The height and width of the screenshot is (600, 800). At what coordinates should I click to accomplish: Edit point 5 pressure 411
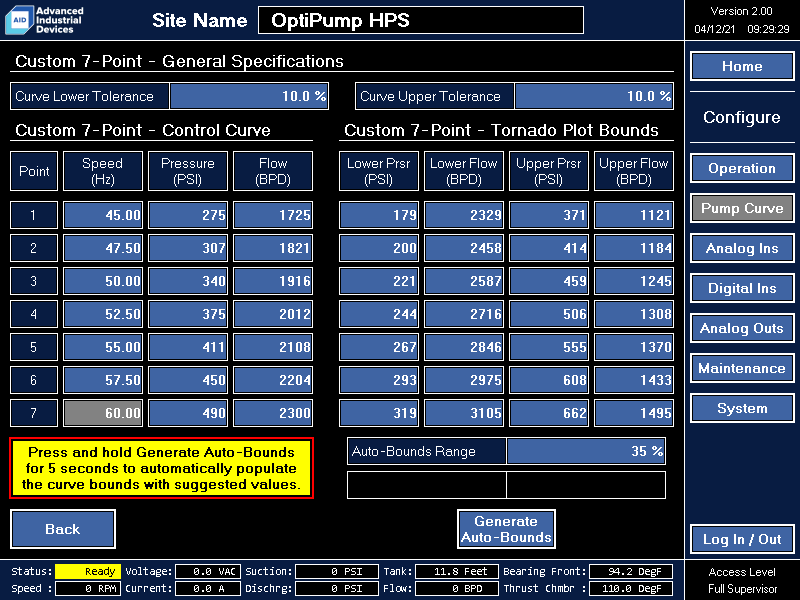click(188, 347)
